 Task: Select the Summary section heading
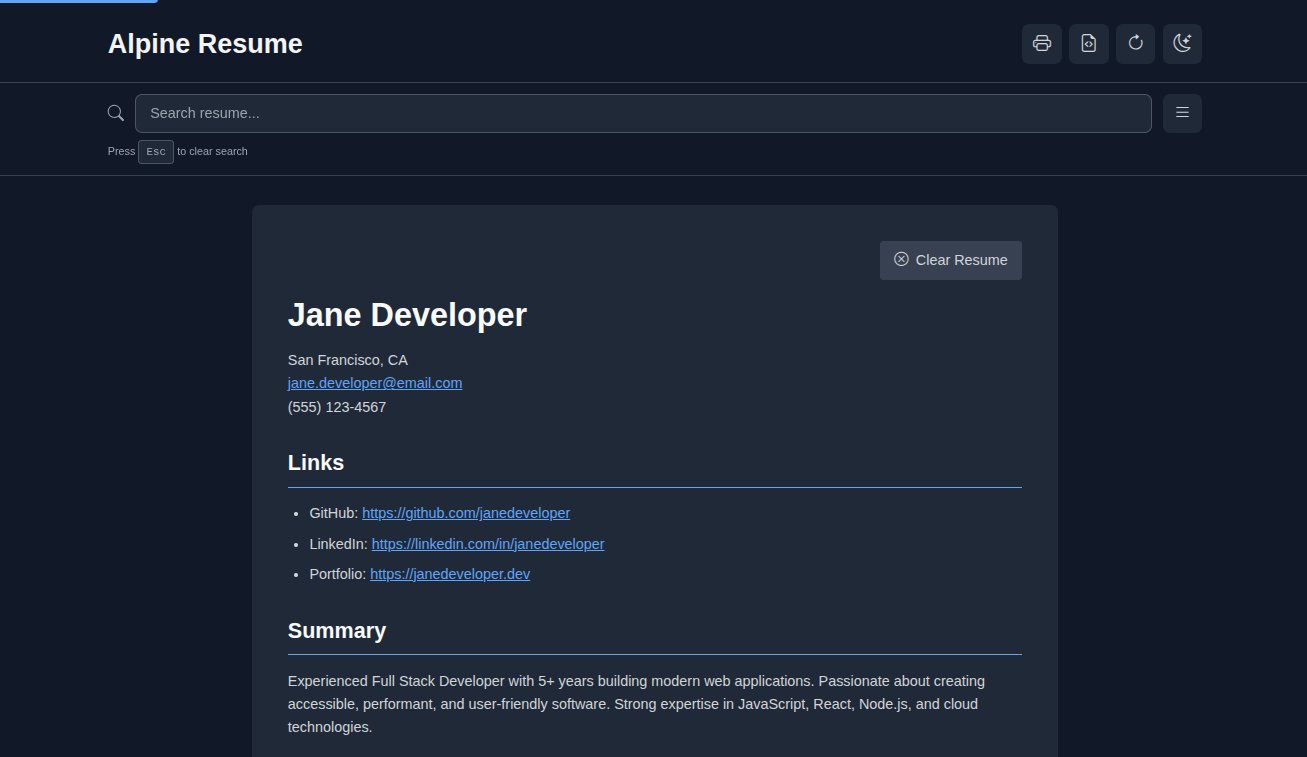tap(336, 631)
